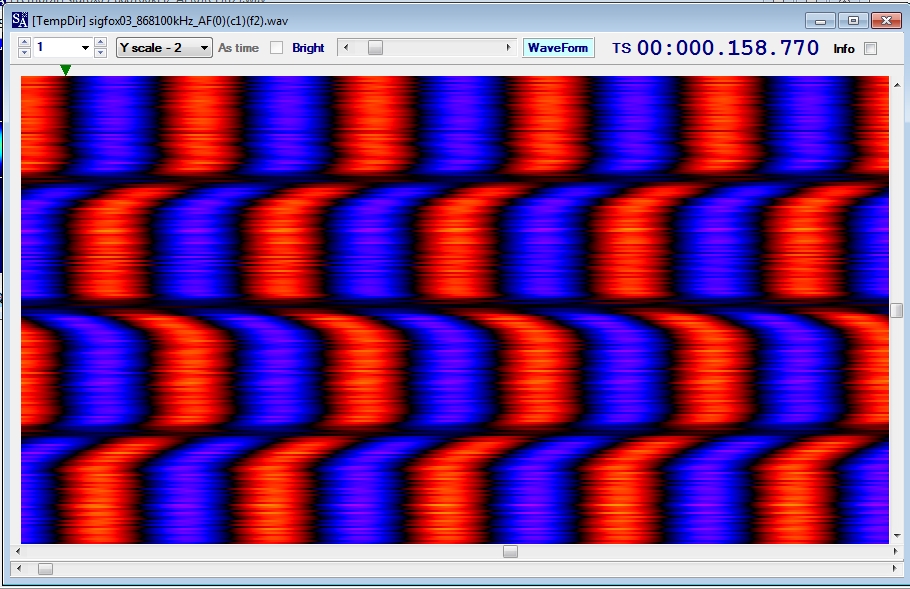Screen dimensions: 910x589
Task: Click the green triangle position marker
Action: pyautogui.click(x=65, y=70)
